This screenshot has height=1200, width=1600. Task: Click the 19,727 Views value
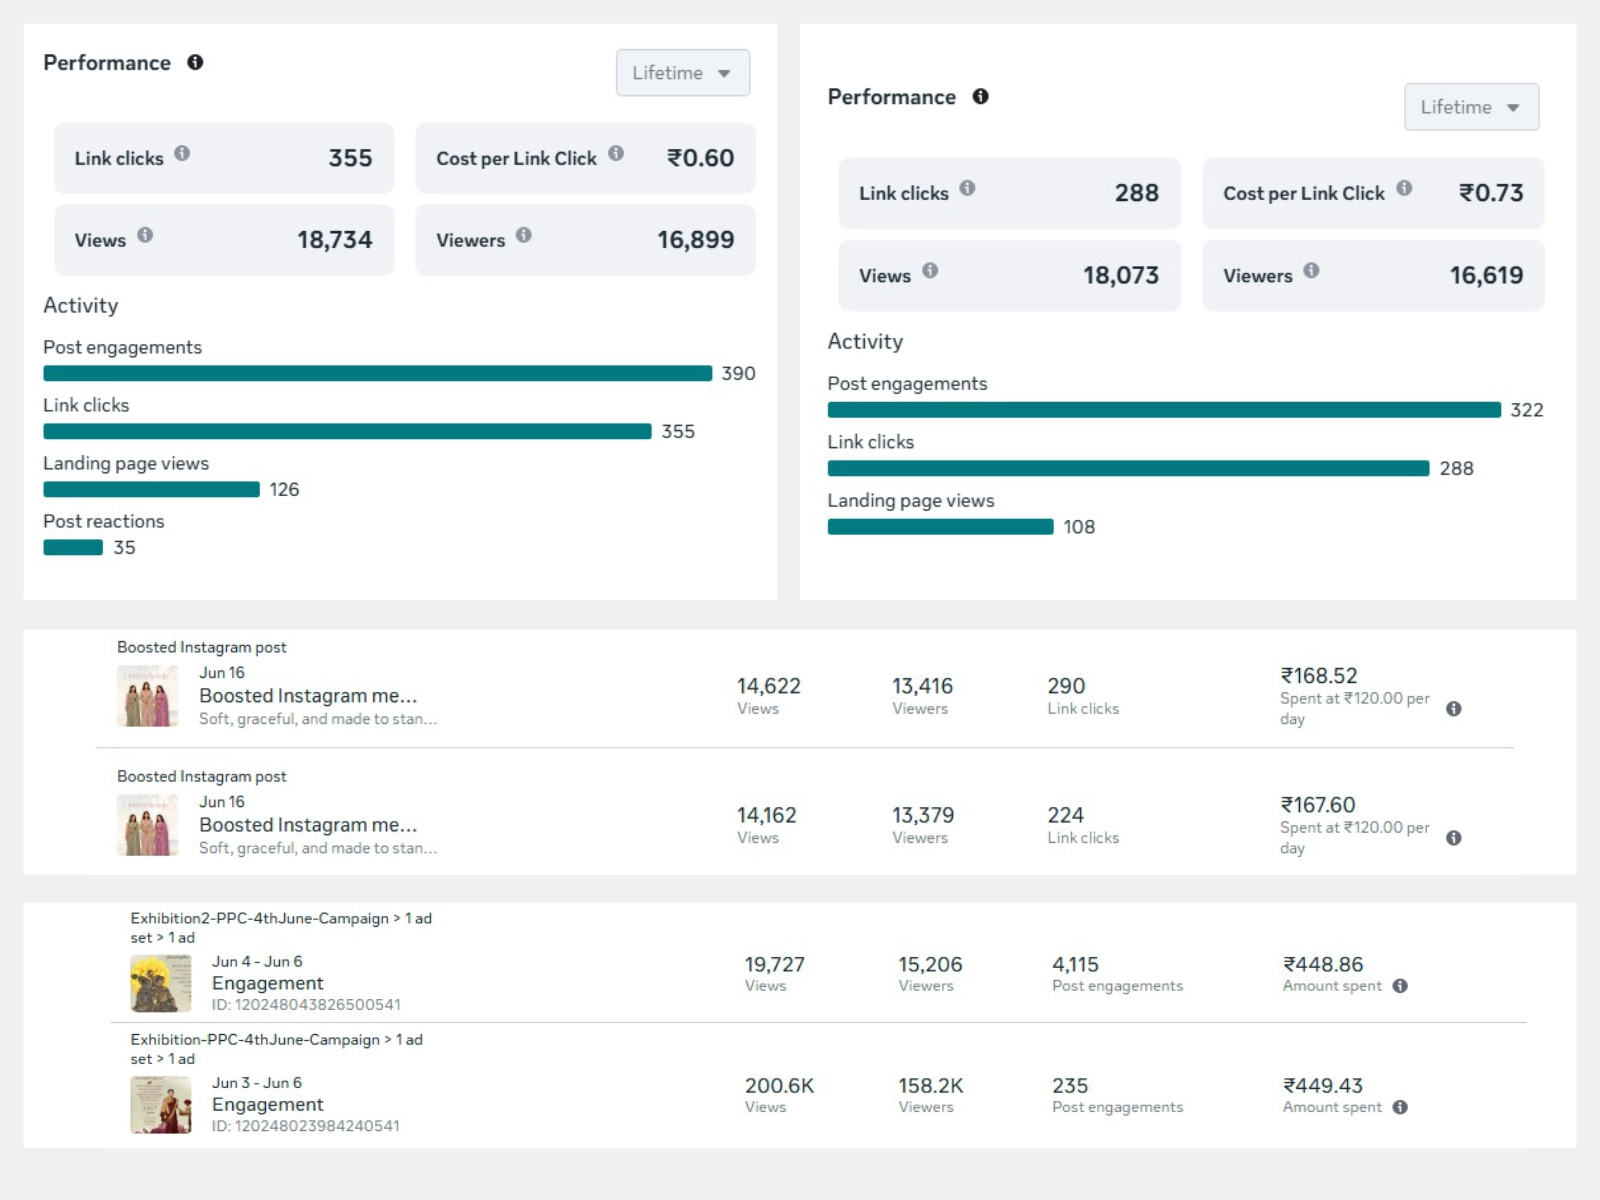[x=775, y=964]
